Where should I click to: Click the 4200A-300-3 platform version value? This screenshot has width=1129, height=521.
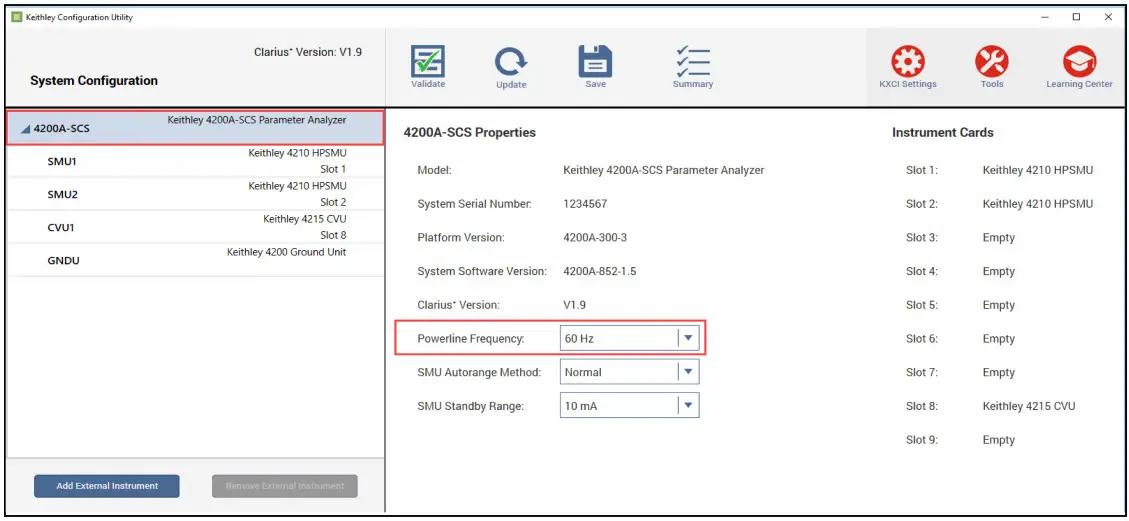pyautogui.click(x=597, y=237)
